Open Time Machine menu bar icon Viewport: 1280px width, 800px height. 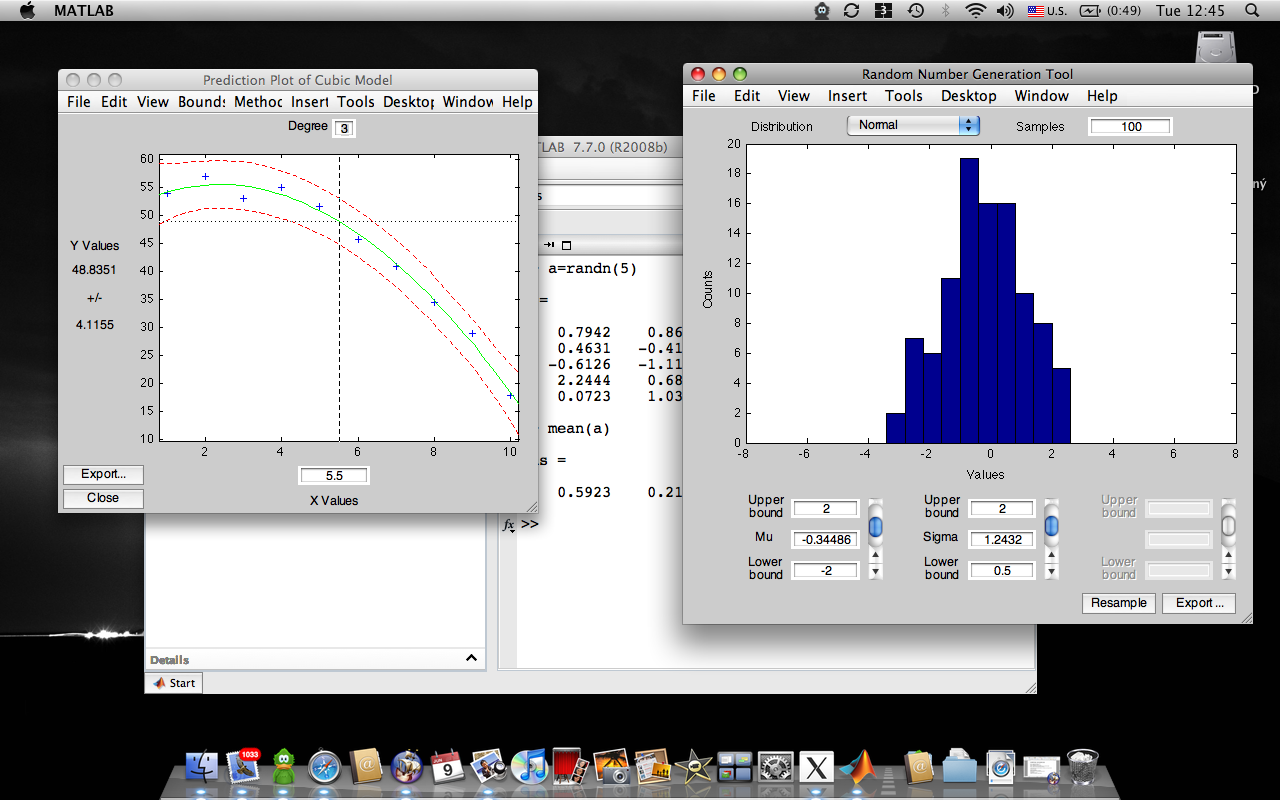click(x=915, y=11)
